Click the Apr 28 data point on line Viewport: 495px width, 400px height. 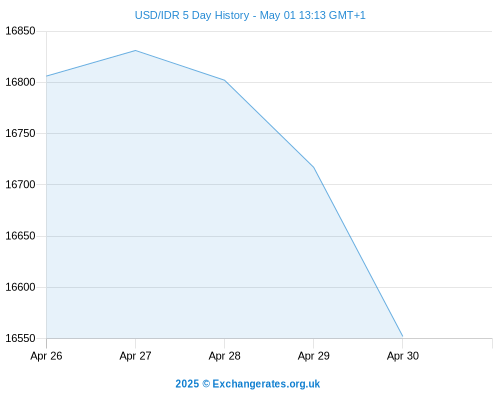click(224, 80)
